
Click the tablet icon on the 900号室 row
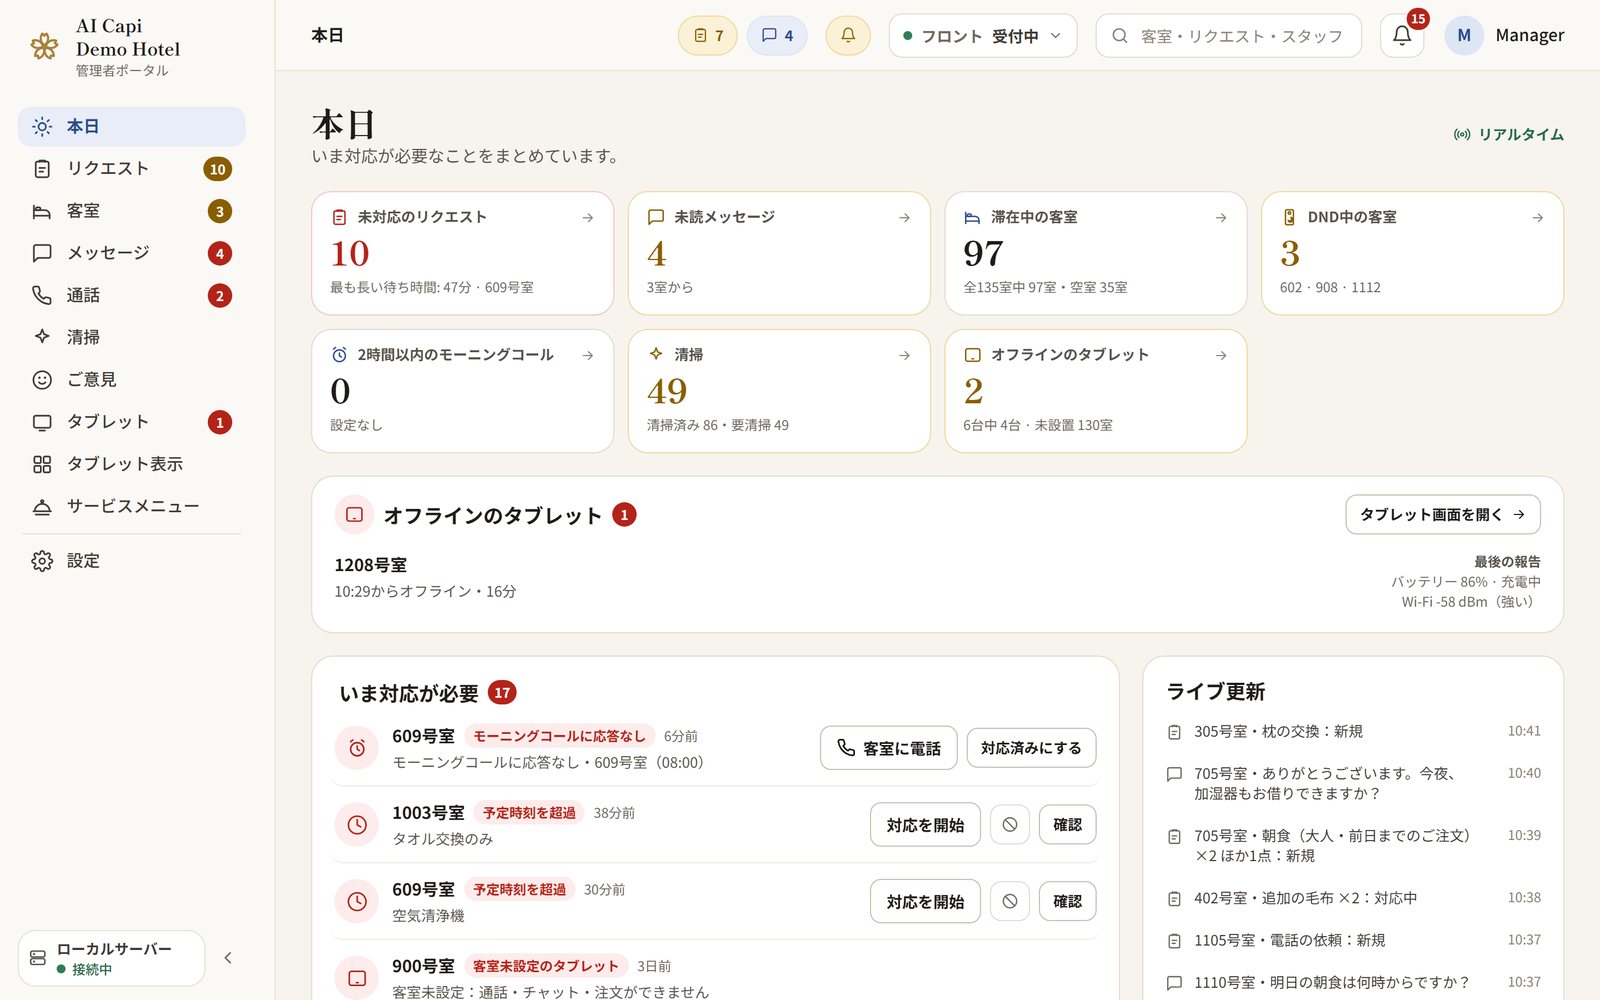click(x=357, y=979)
